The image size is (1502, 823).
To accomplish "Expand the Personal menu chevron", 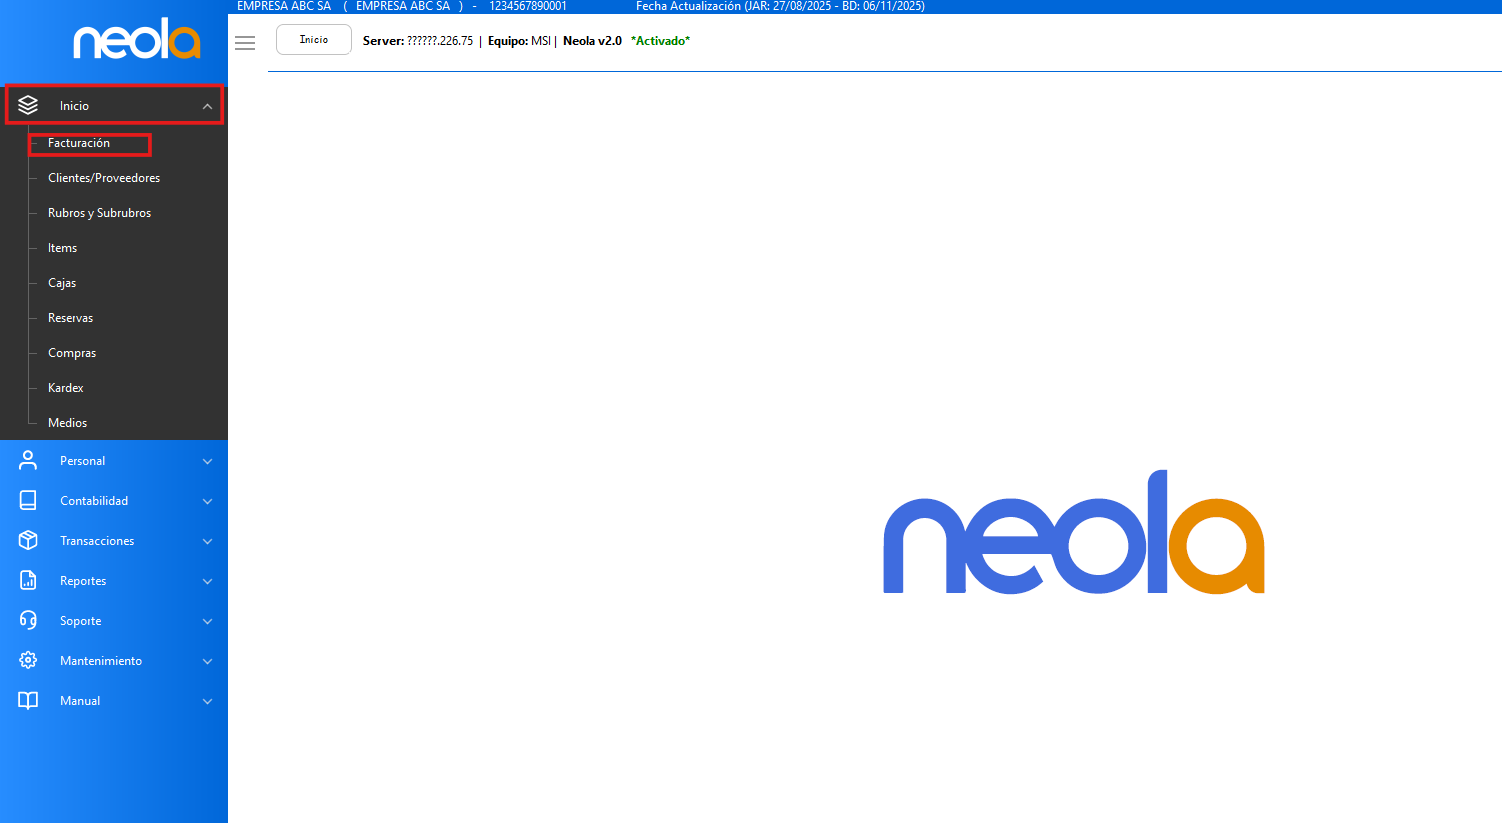I will click(207, 461).
